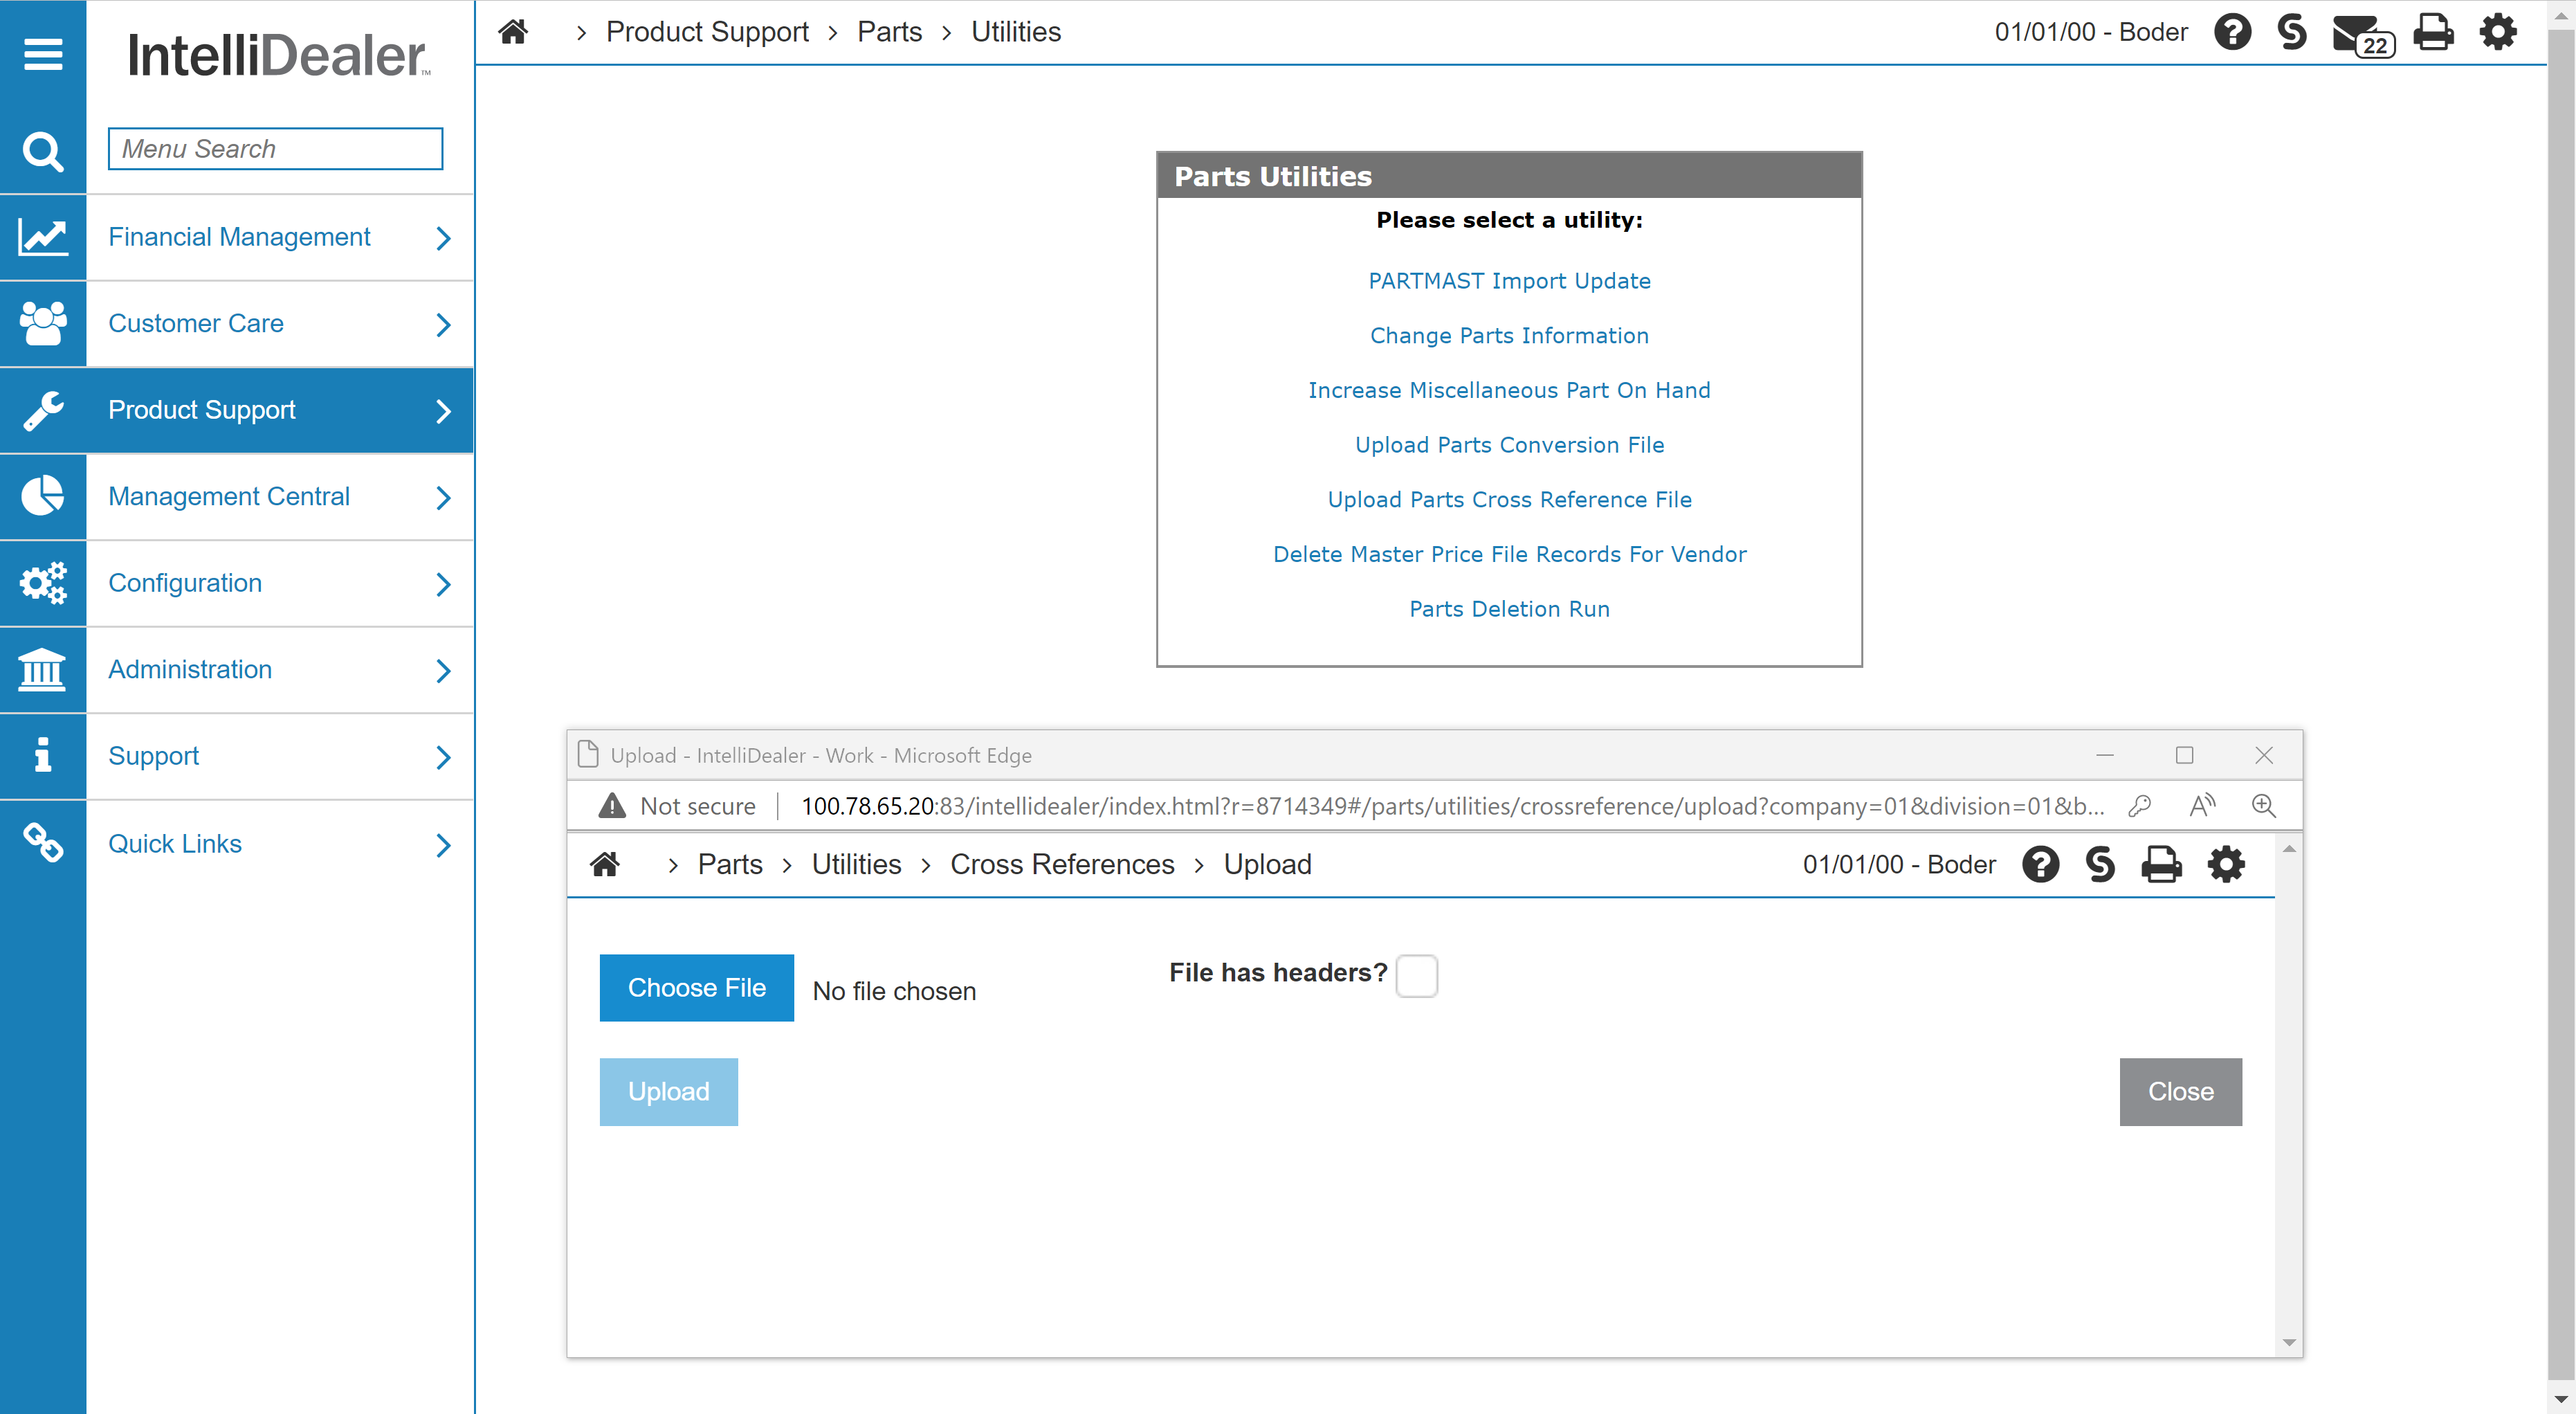
Task: Click home icon in Upload window
Action: tap(605, 864)
